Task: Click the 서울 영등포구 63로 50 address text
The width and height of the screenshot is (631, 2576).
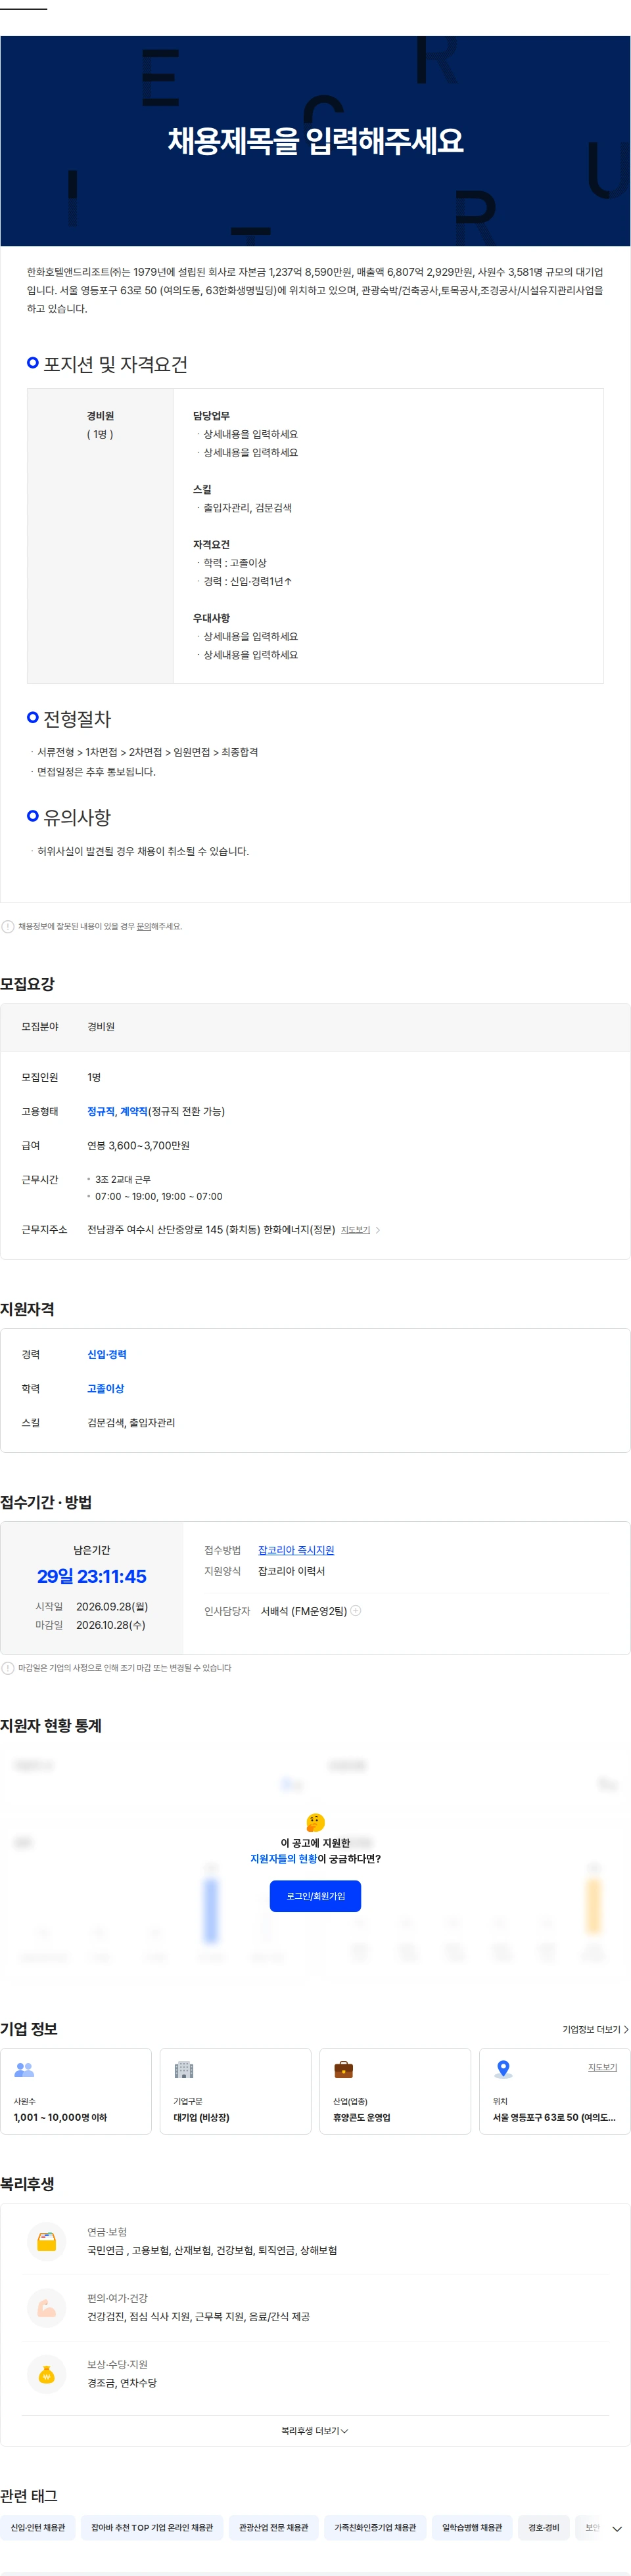Action: pyautogui.click(x=554, y=2117)
